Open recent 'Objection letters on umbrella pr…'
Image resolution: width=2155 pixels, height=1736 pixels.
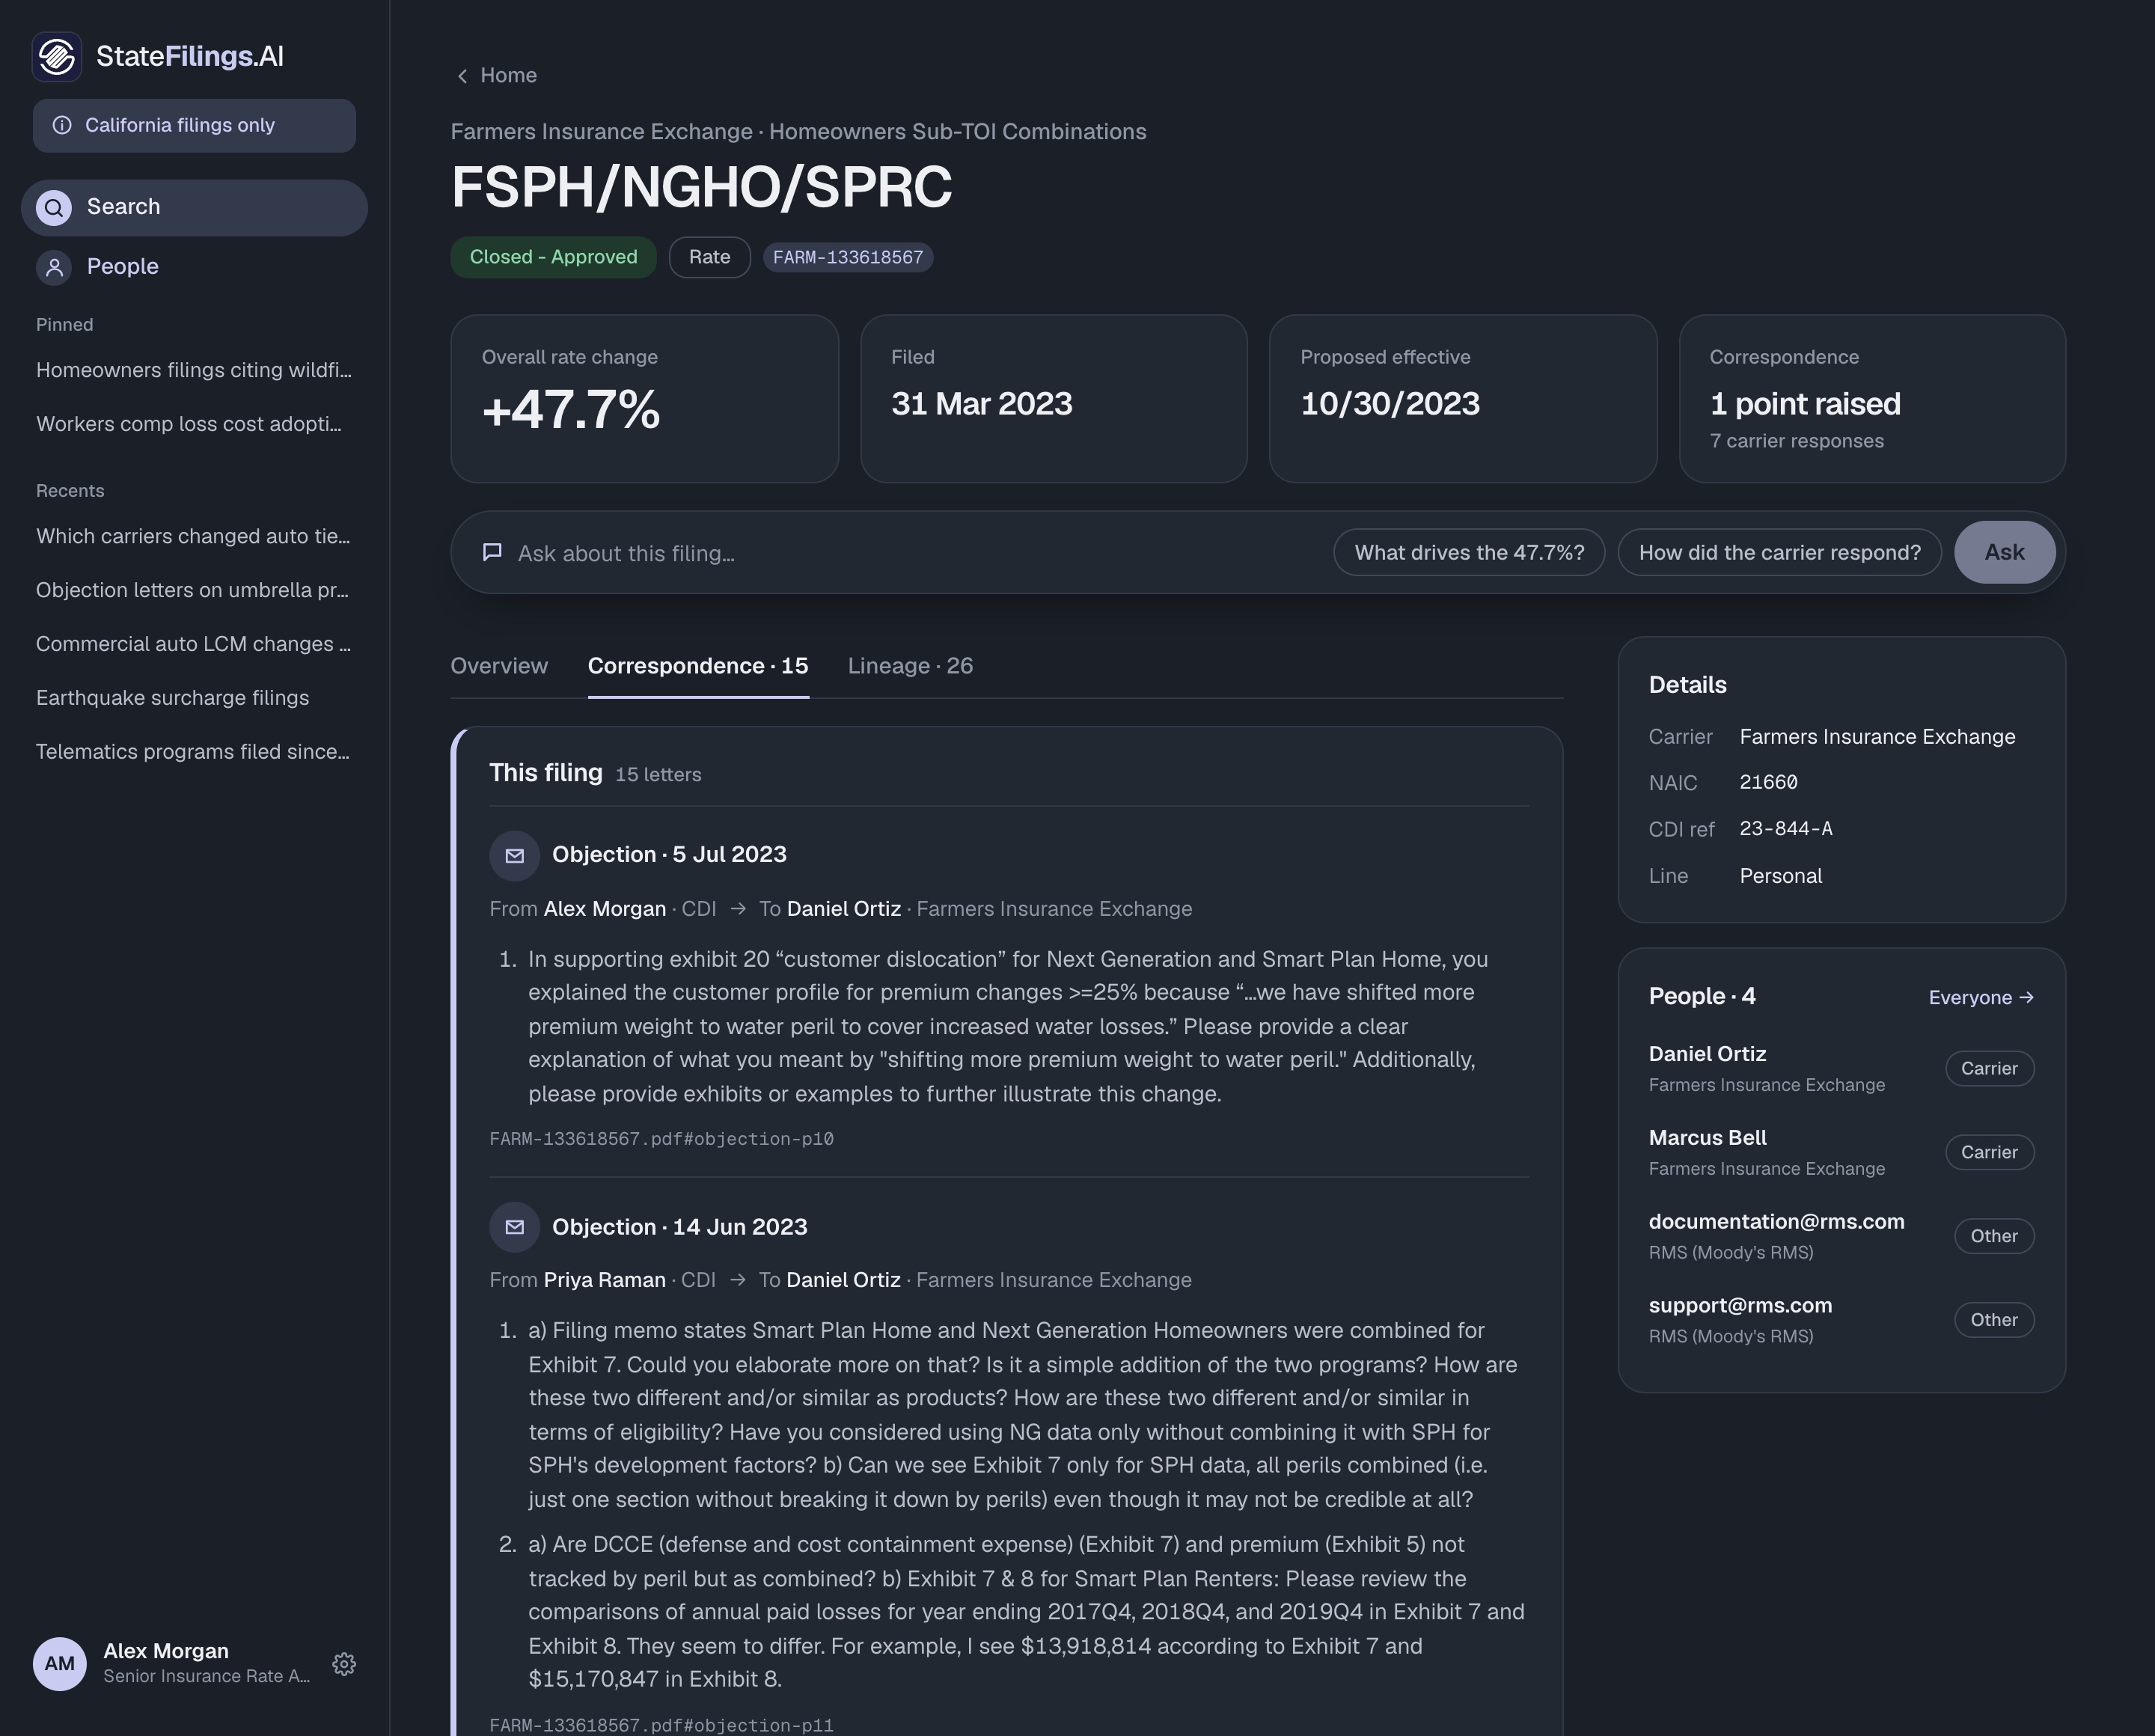[x=194, y=590]
